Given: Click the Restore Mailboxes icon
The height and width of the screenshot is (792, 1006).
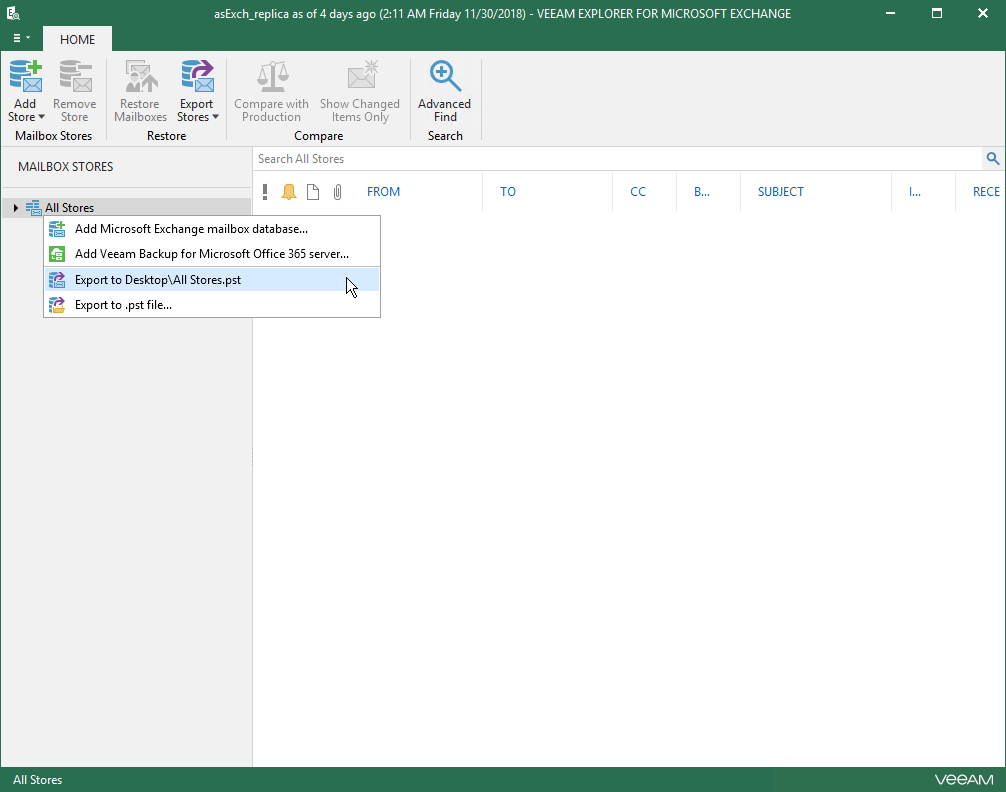Looking at the screenshot, I should point(141,76).
